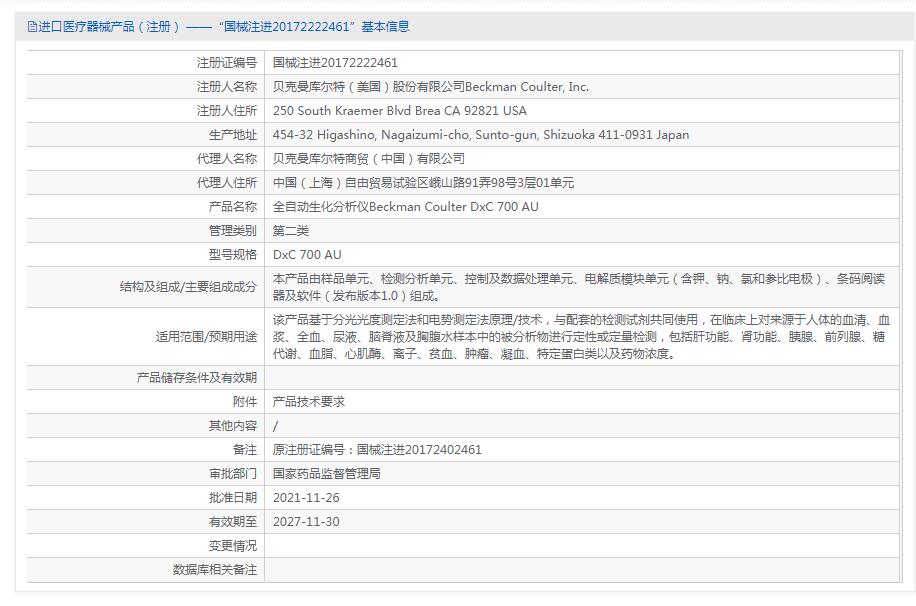
Task: Select the management class value "第二类"
Action: coord(291,230)
